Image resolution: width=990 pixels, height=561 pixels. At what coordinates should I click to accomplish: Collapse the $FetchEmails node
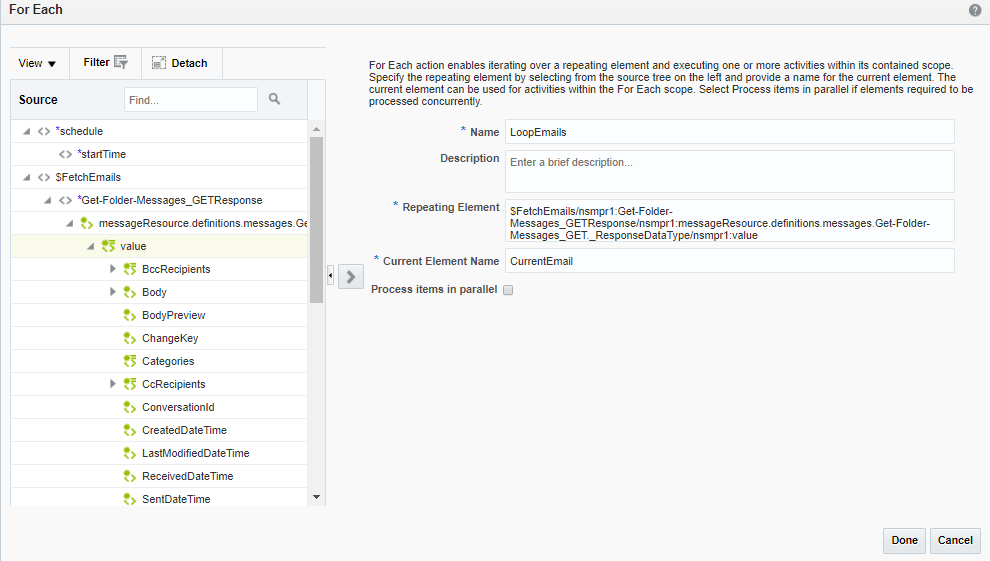pos(26,177)
